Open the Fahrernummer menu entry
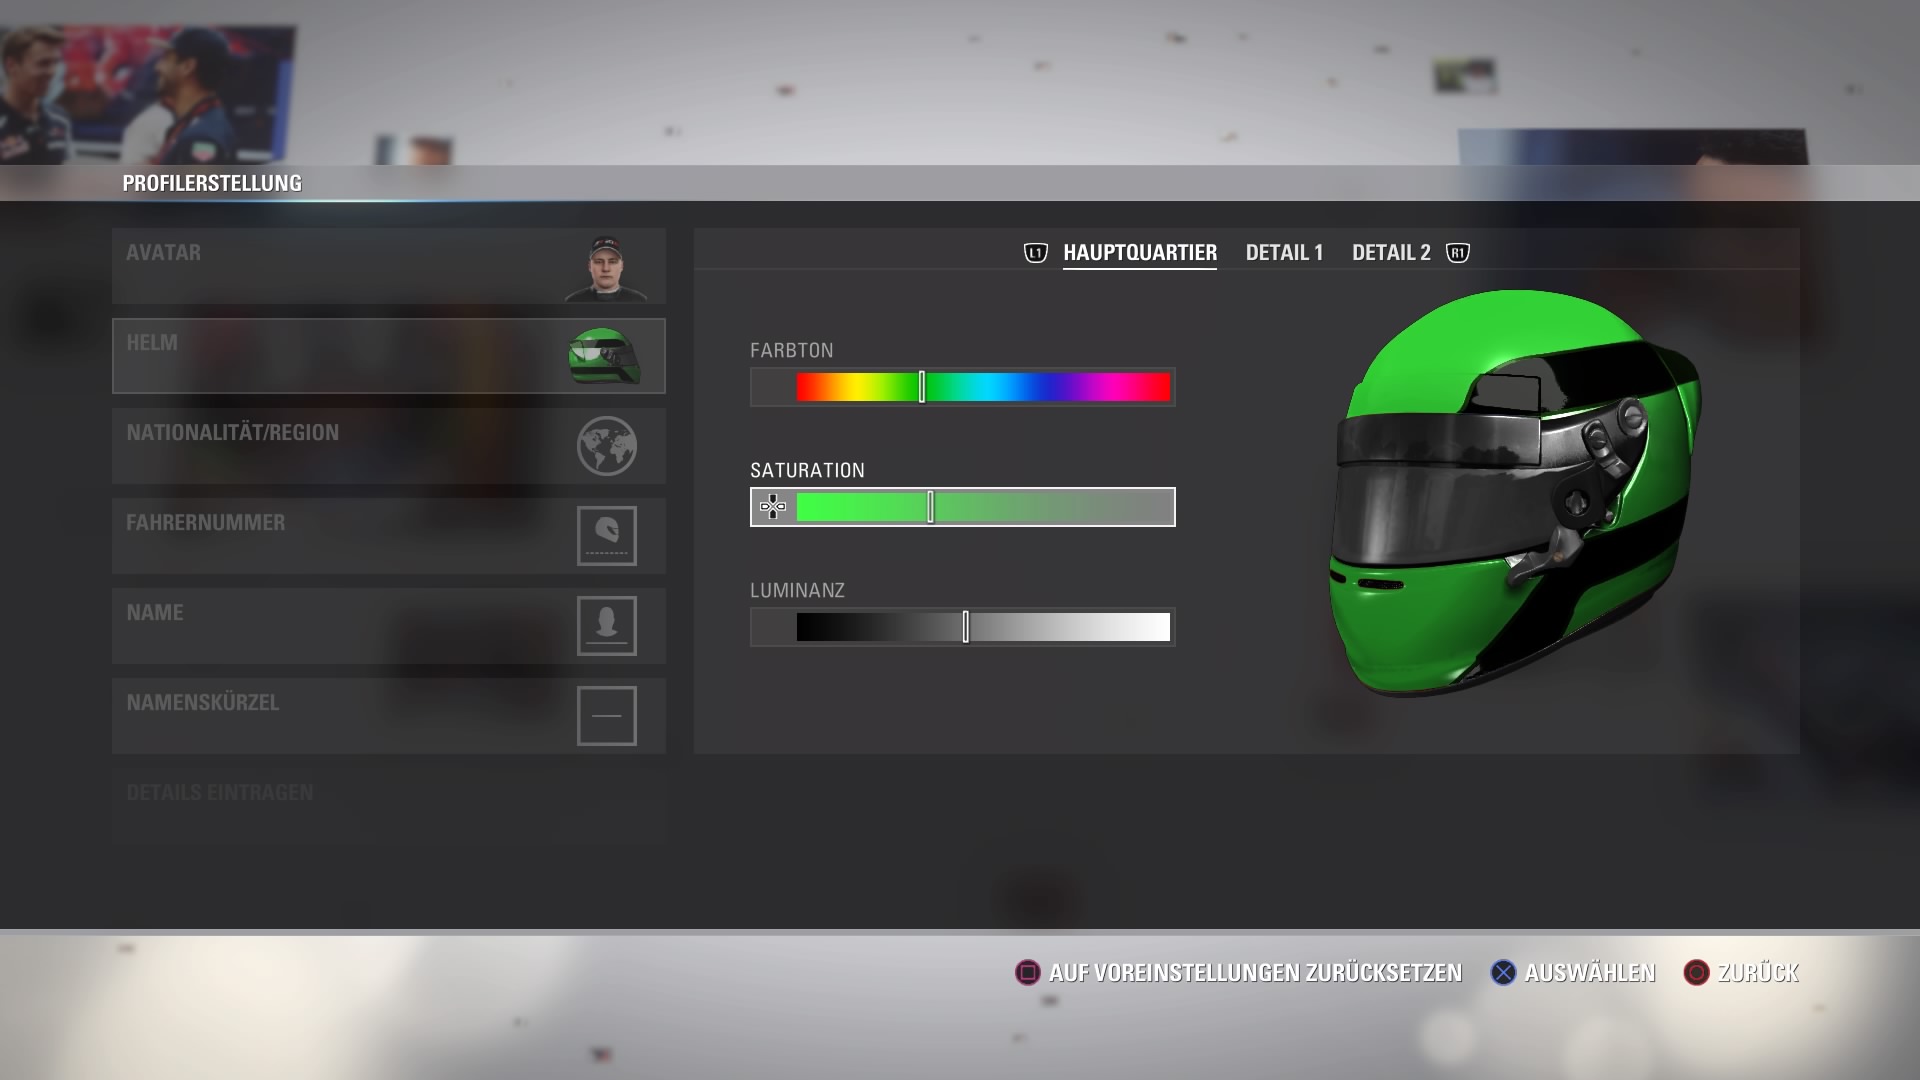 click(389, 536)
